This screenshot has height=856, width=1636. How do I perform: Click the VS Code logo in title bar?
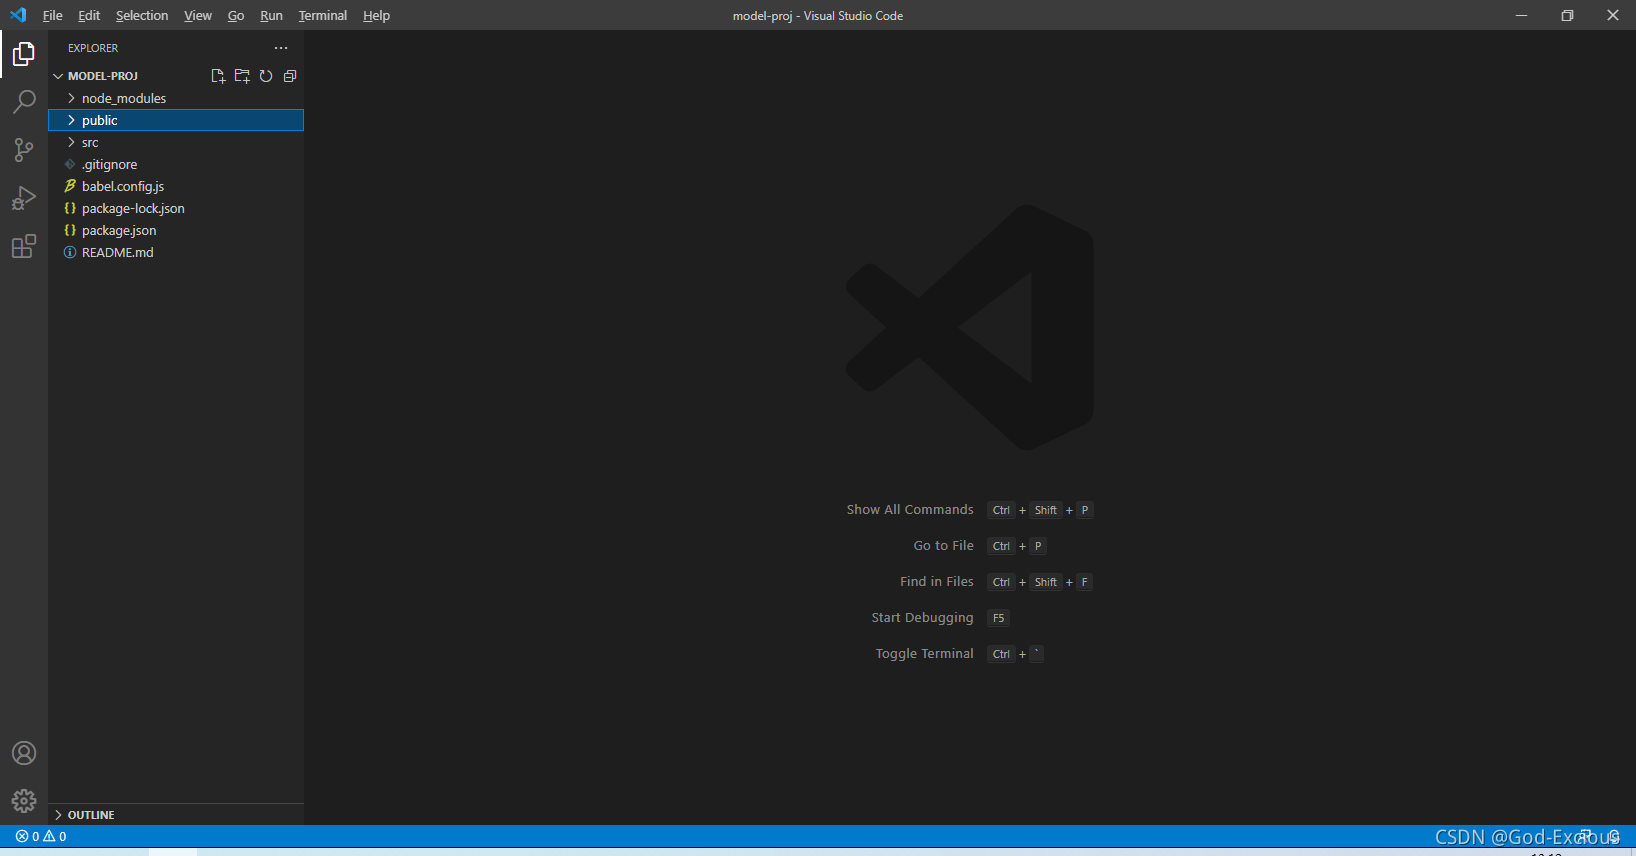(18, 15)
